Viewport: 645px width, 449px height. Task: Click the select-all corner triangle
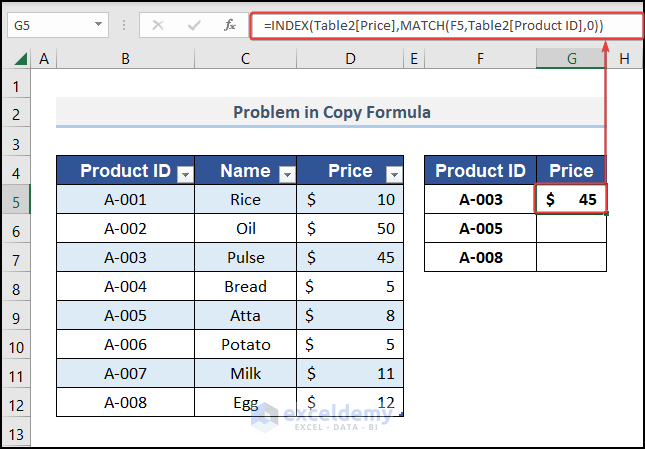pos(17,61)
